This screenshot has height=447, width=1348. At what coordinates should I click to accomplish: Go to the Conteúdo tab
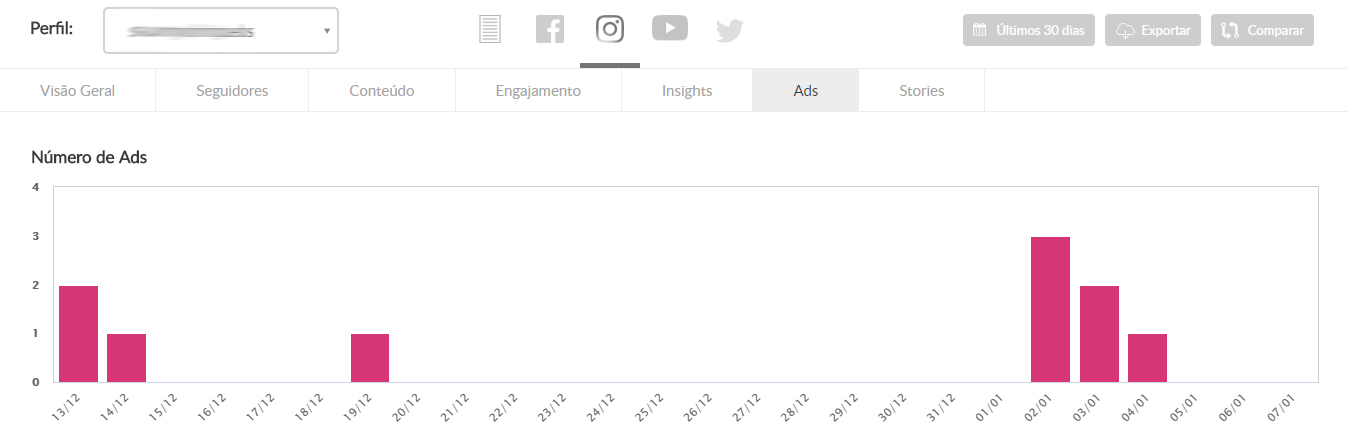(382, 91)
